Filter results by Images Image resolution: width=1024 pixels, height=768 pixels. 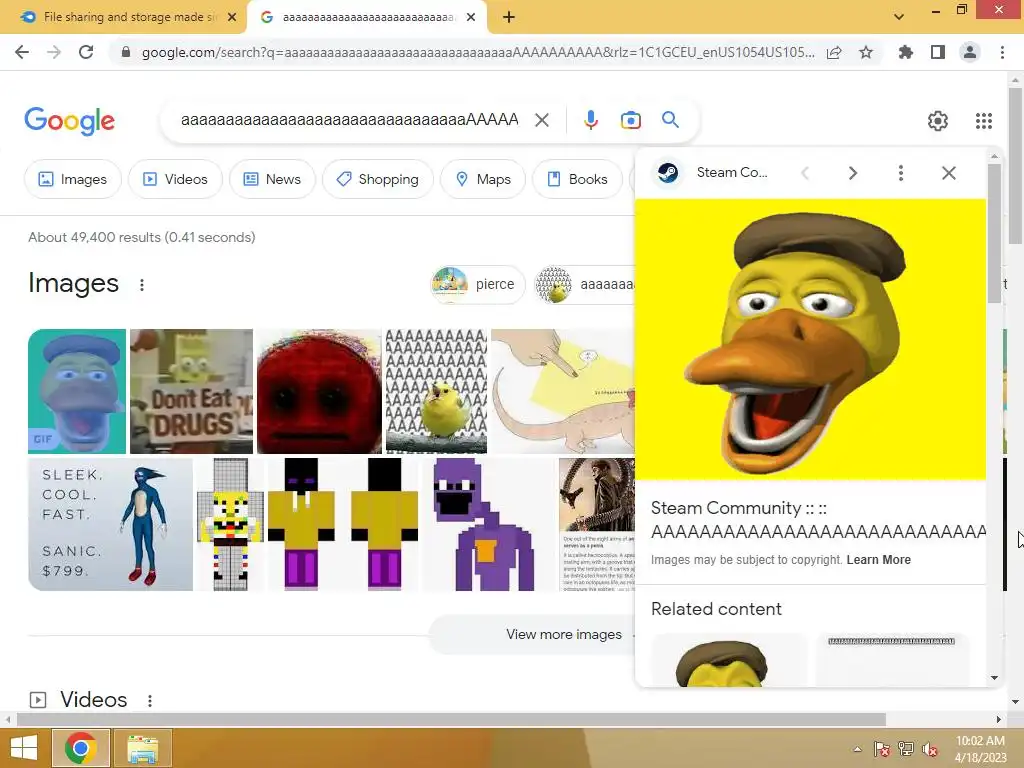click(x=72, y=179)
